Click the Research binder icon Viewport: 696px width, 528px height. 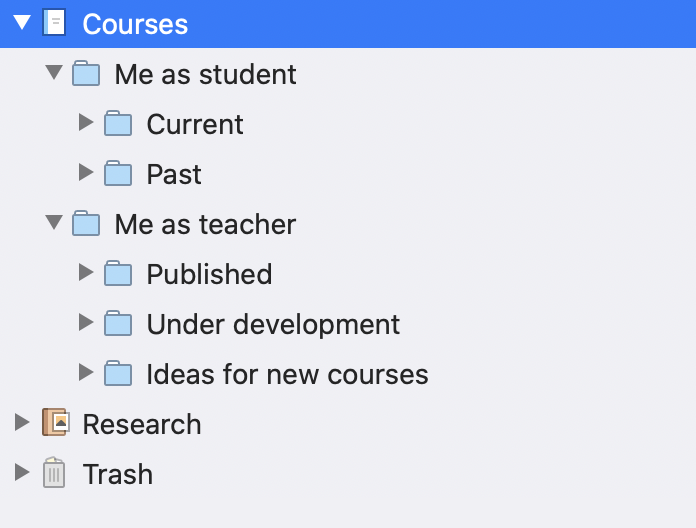click(55, 422)
